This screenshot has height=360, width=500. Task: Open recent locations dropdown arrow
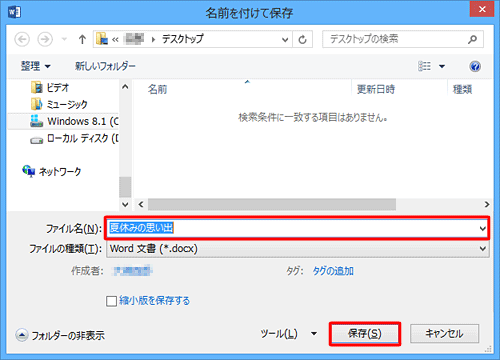[x=64, y=39]
